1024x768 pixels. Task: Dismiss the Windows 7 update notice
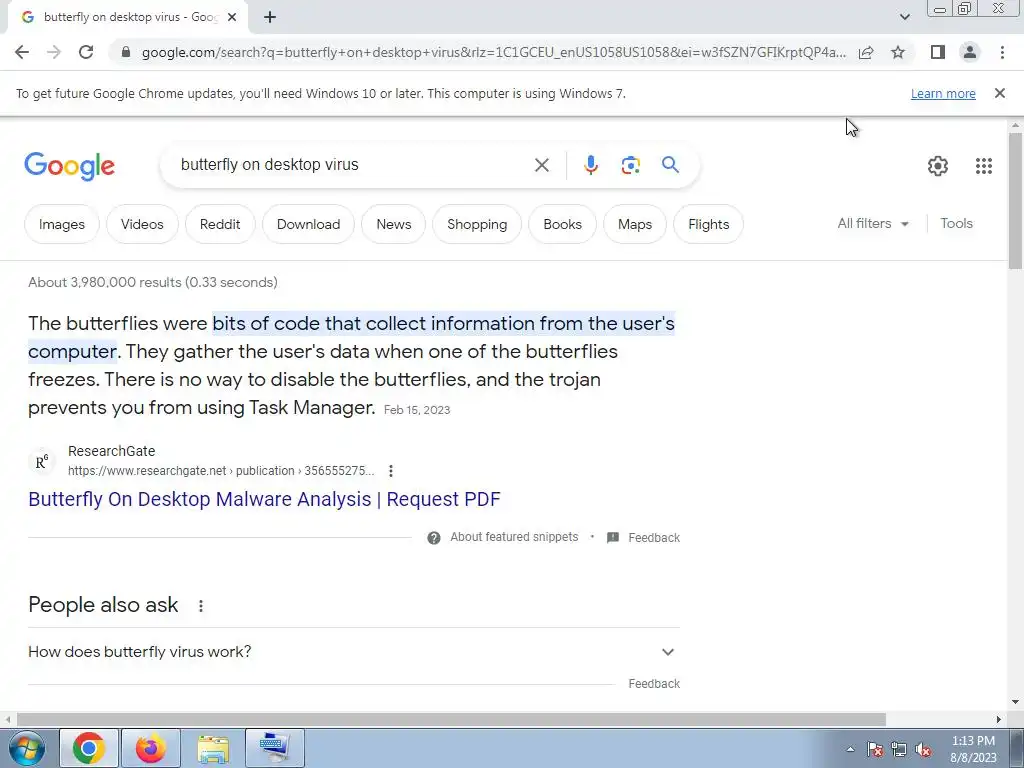click(x=999, y=93)
